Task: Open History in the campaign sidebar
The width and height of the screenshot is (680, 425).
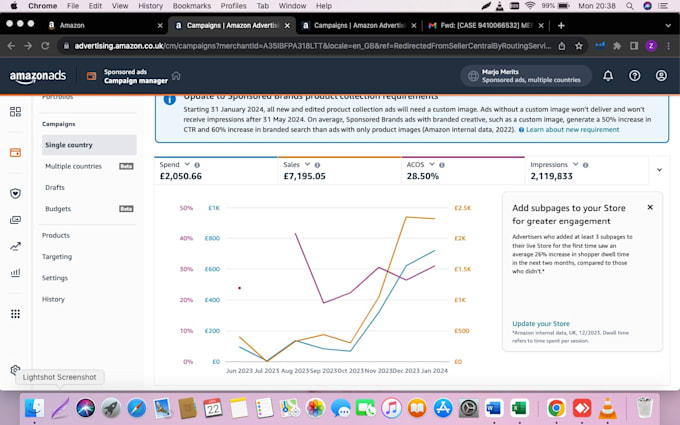Action: coord(53,299)
